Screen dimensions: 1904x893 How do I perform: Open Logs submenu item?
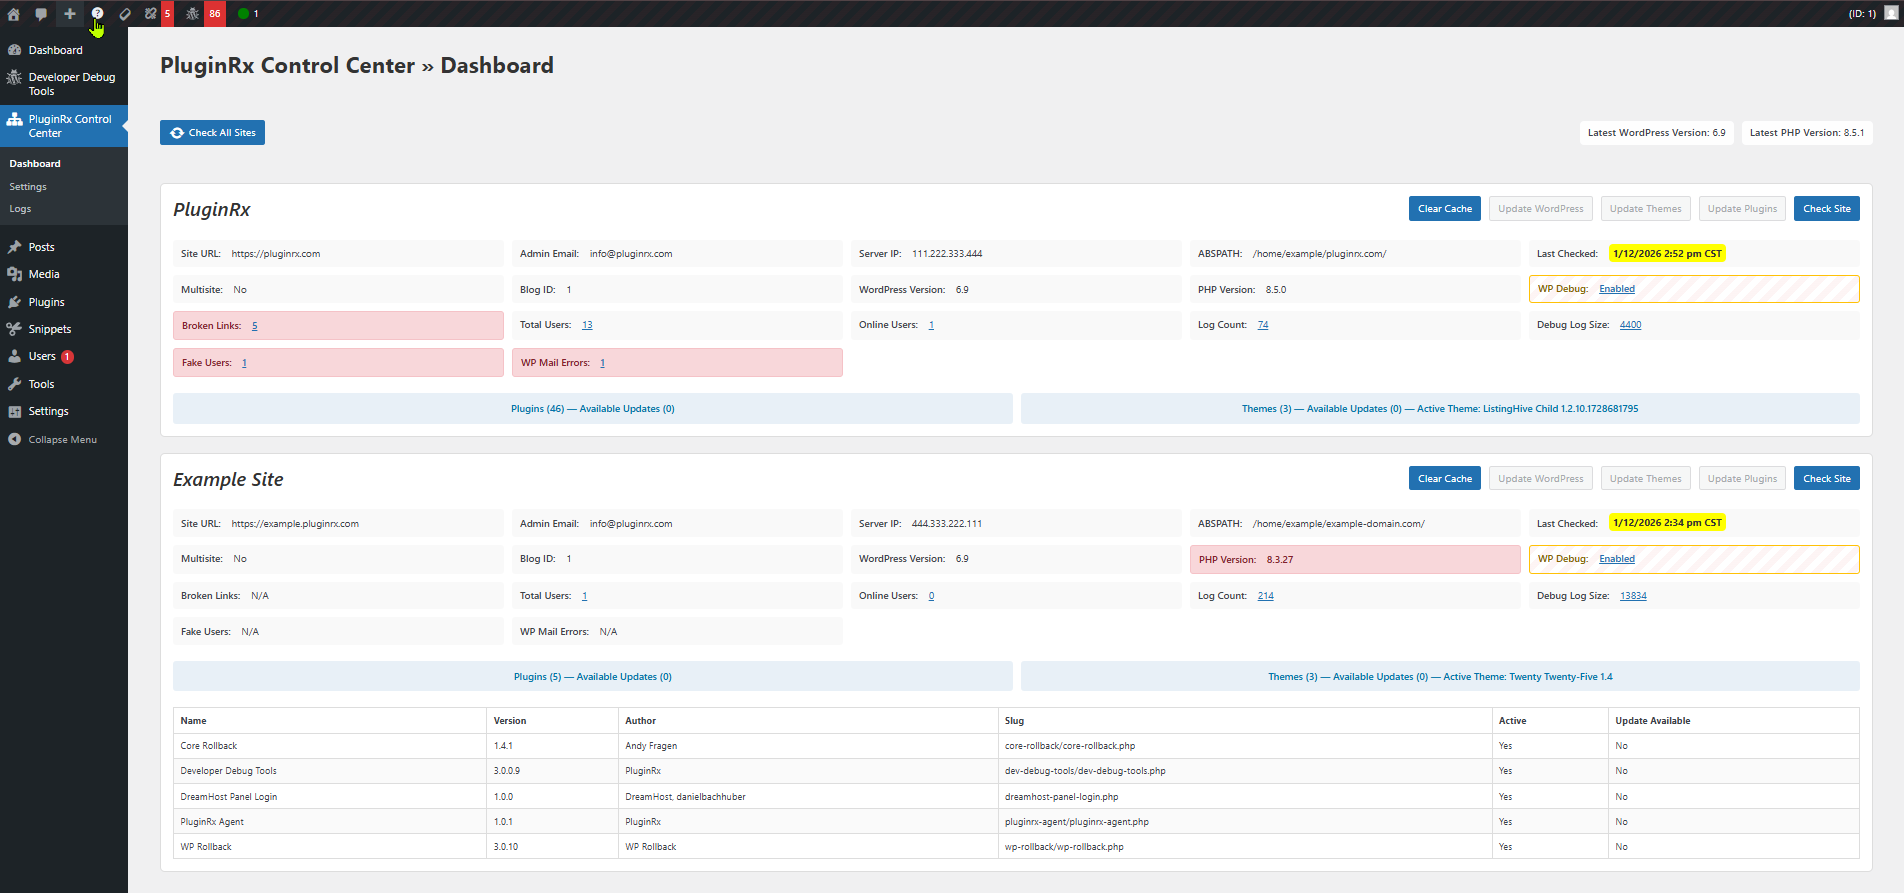(20, 209)
